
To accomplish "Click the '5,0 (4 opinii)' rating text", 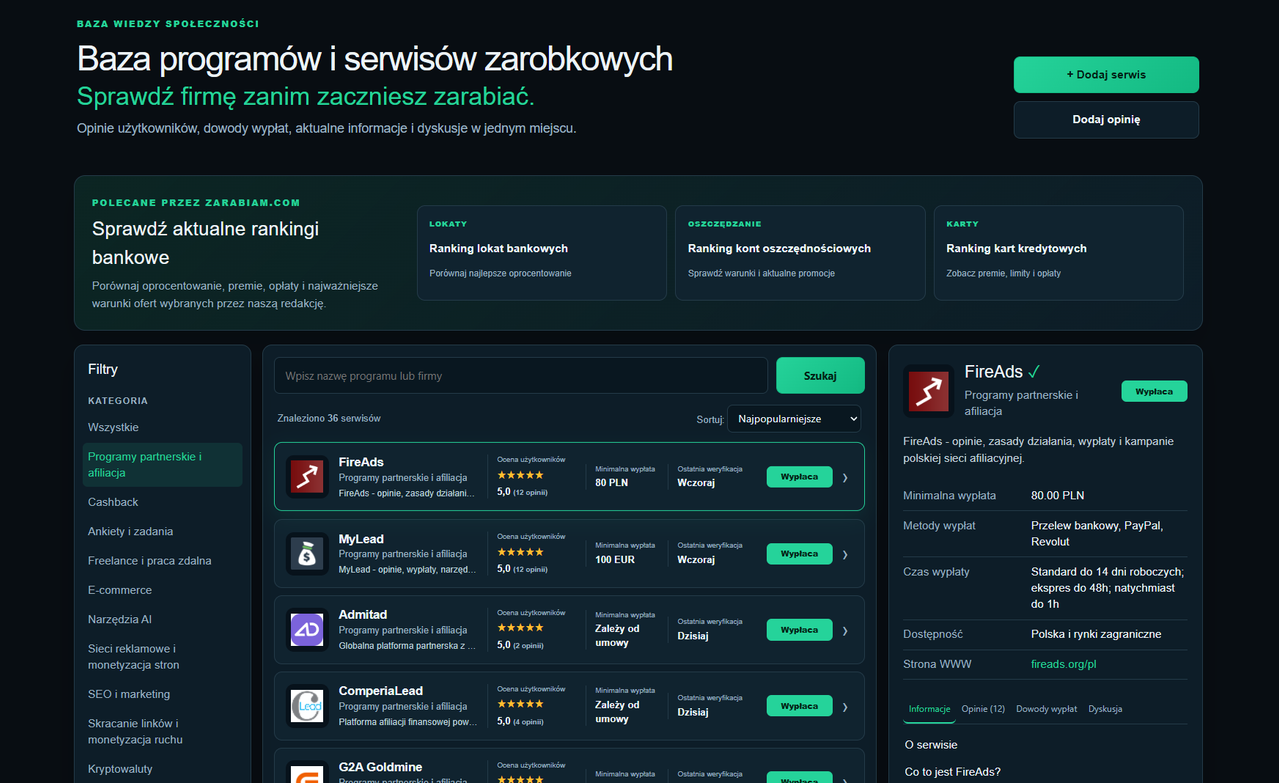I will (x=520, y=721).
